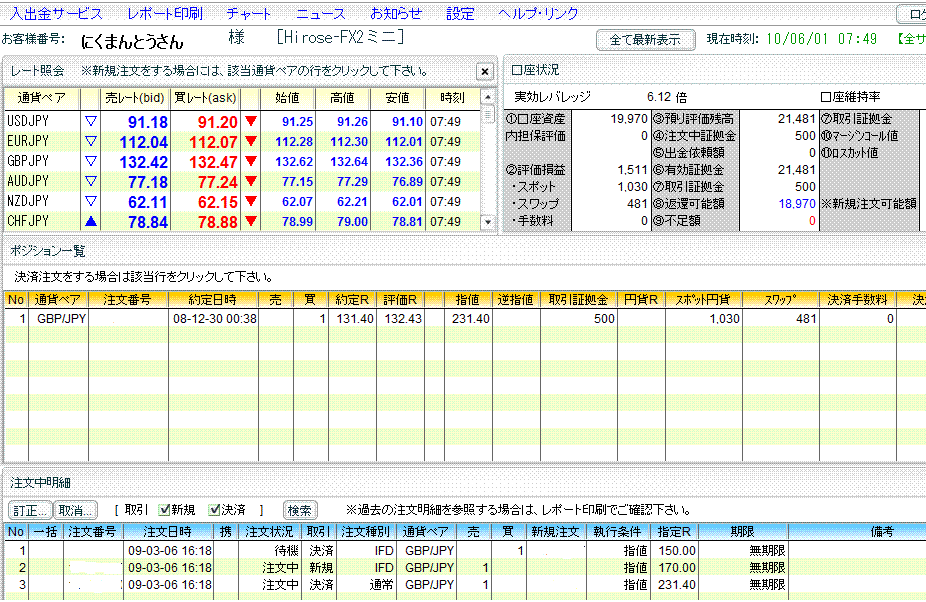Toggle the 決済 checkbox
Screen dimensions: 926x602
tap(214, 510)
